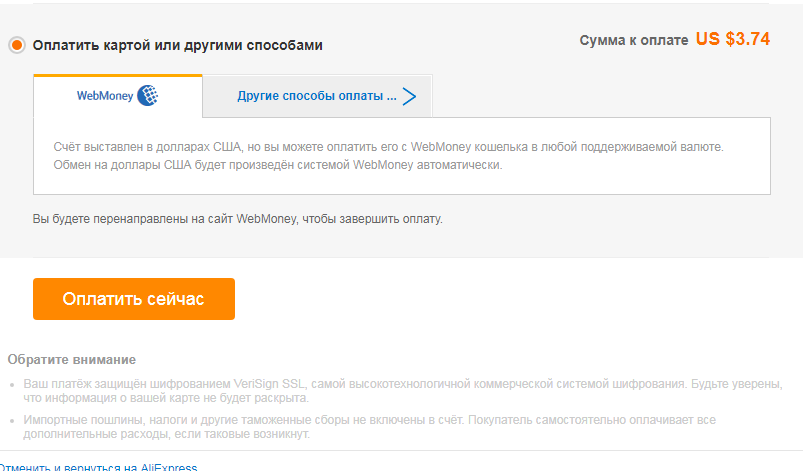Click the import duties and taxes note
This screenshot has width=803, height=471.
[x=369, y=427]
